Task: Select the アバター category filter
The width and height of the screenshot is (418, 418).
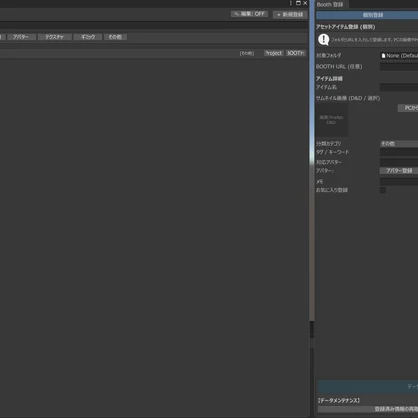Action: coord(21,37)
